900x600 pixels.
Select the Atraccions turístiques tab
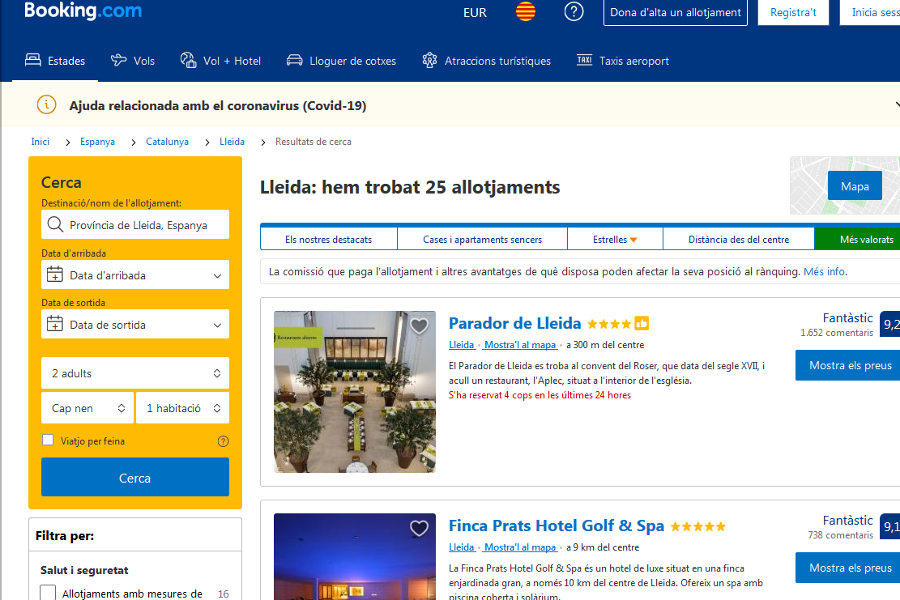tap(486, 61)
